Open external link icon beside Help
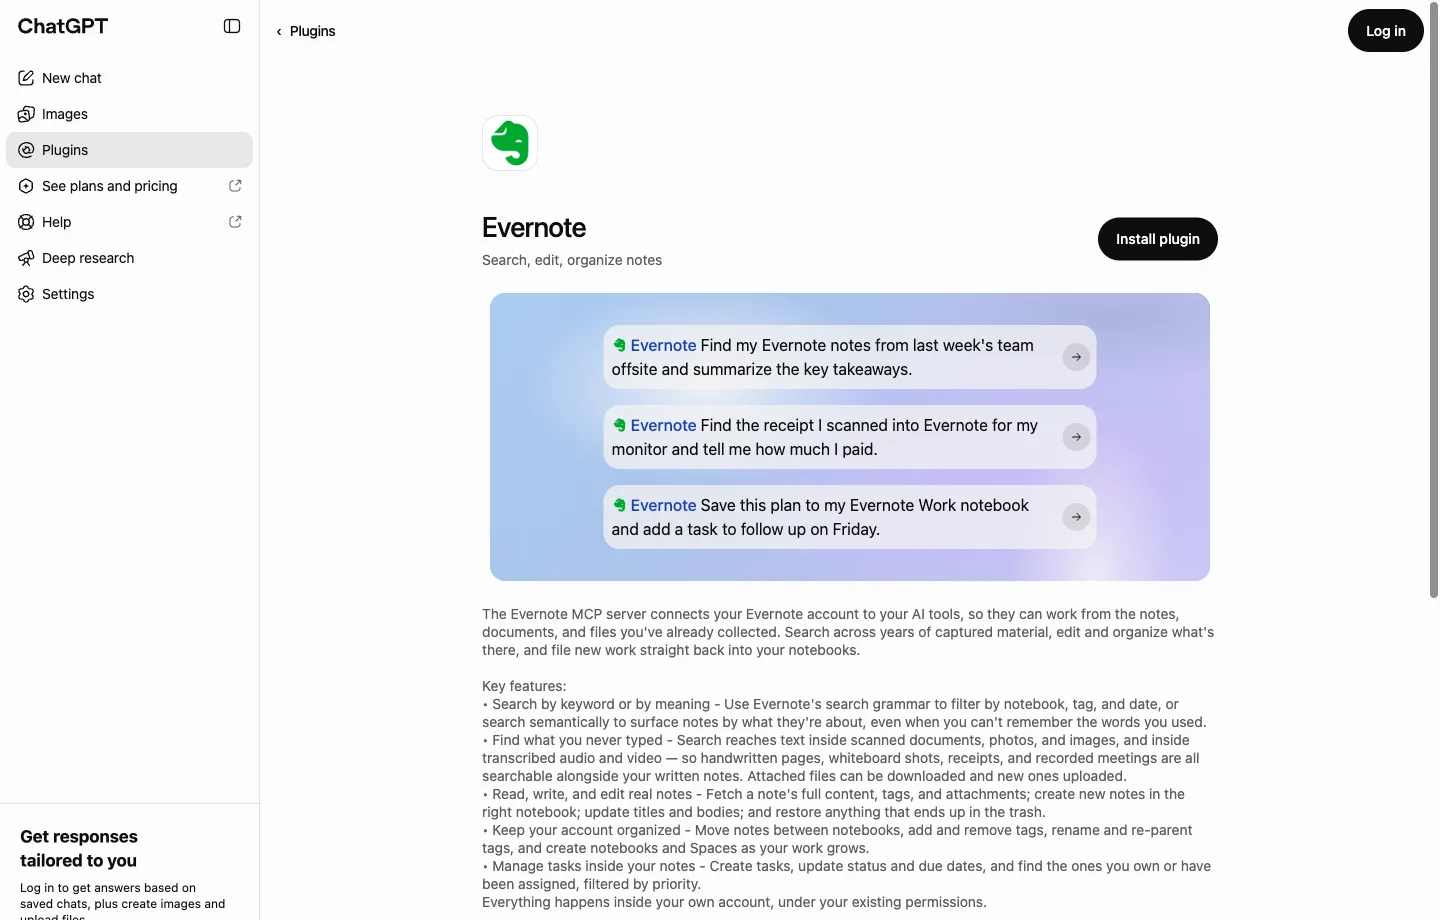The image size is (1440, 920). point(235,222)
